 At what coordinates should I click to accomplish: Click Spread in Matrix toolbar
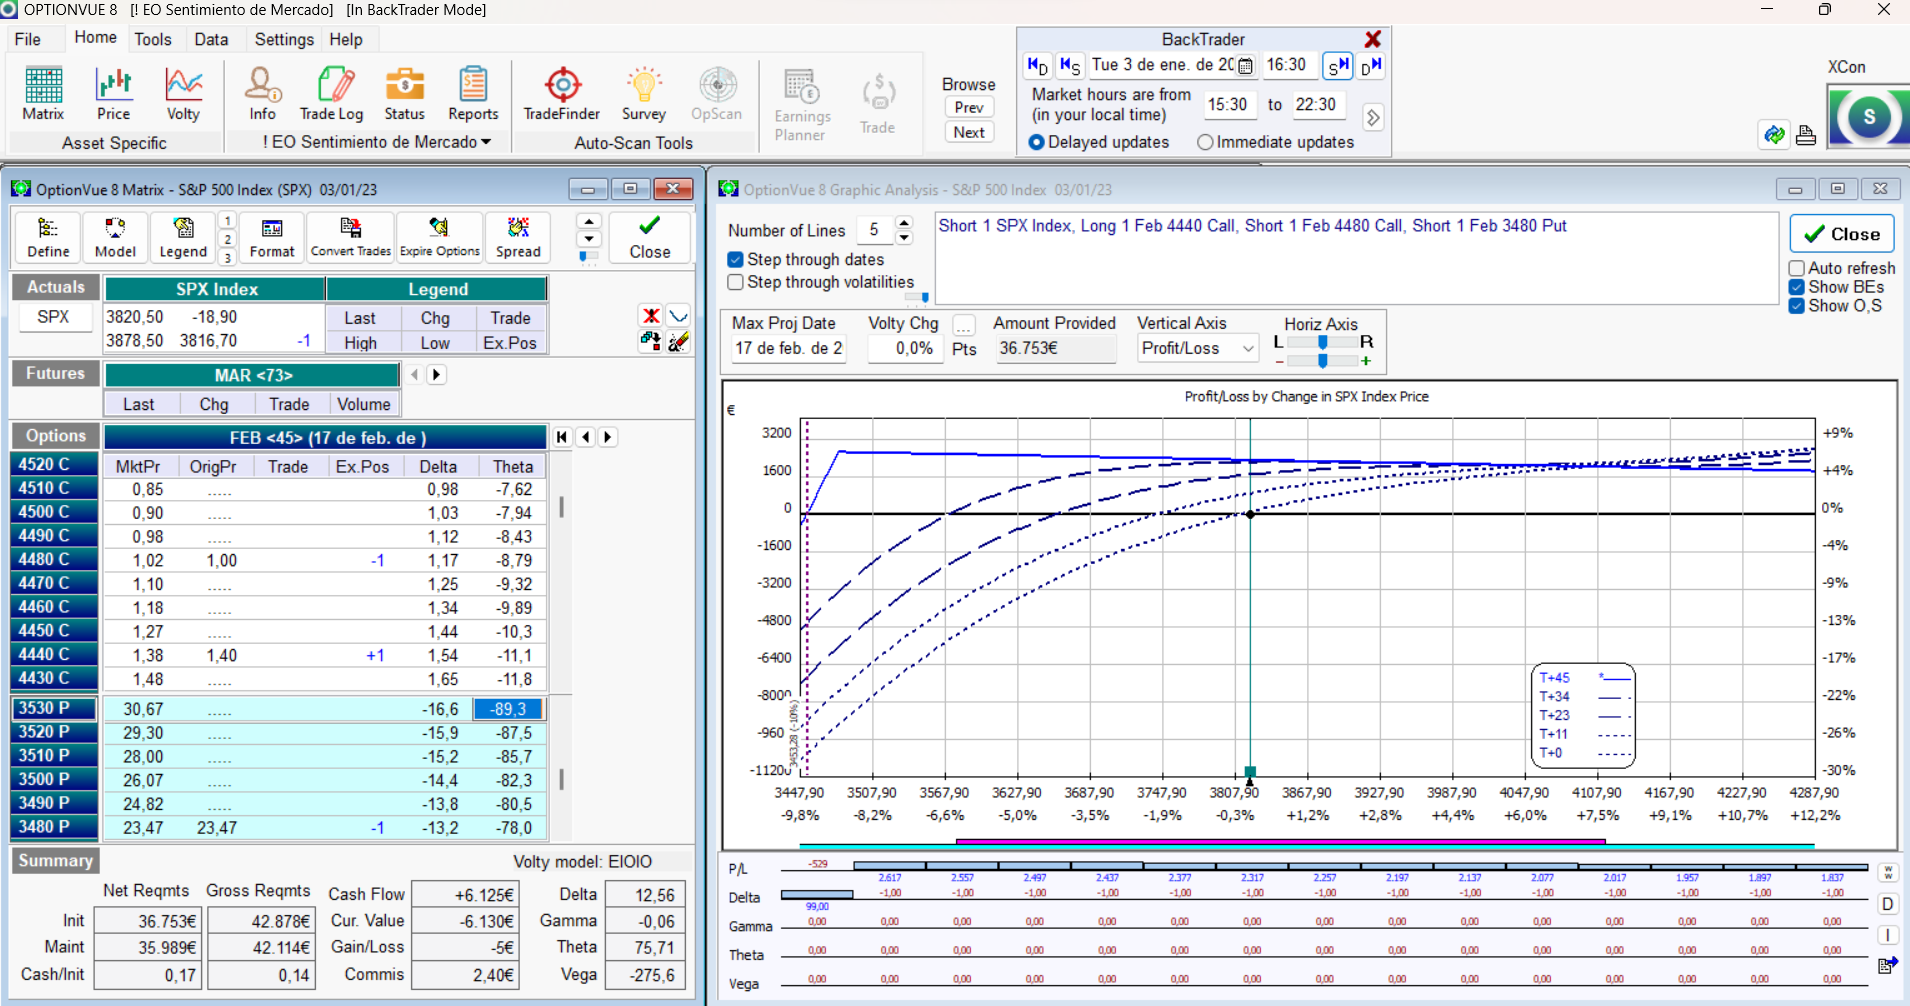[x=518, y=238]
